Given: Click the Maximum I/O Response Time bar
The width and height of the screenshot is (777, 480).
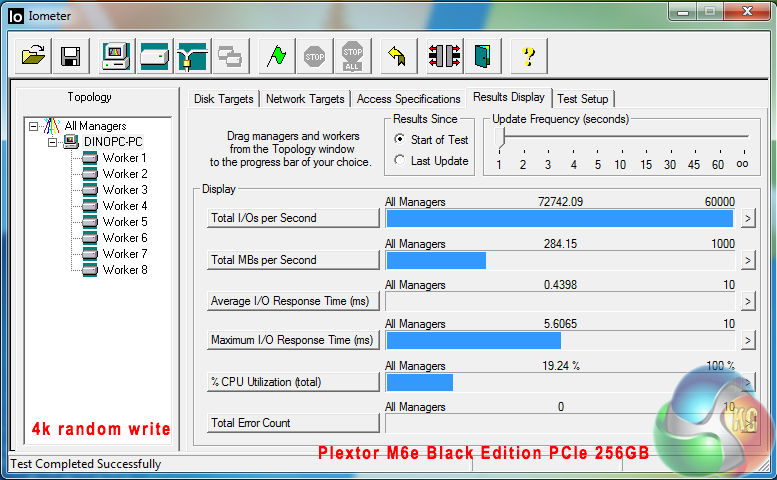Looking at the screenshot, I should [x=560, y=340].
